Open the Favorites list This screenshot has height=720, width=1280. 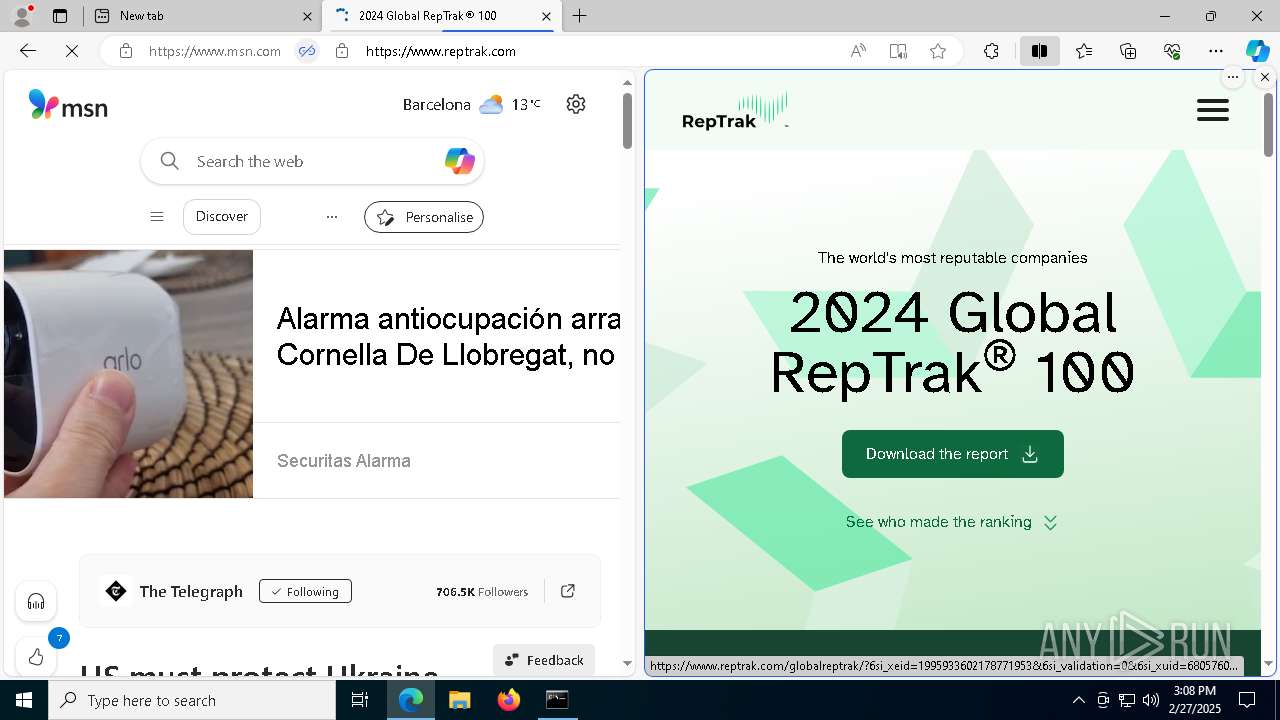click(x=1084, y=51)
